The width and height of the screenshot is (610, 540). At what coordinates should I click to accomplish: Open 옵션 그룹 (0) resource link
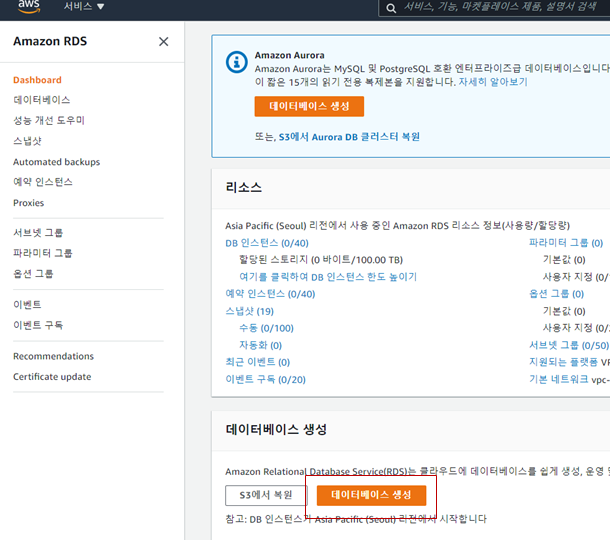pyautogui.click(x=556, y=294)
